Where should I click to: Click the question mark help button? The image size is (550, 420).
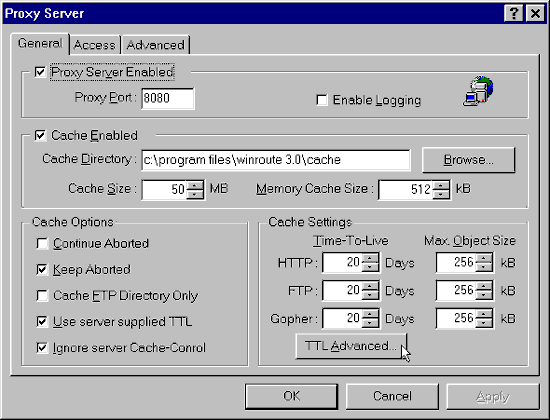tap(514, 14)
